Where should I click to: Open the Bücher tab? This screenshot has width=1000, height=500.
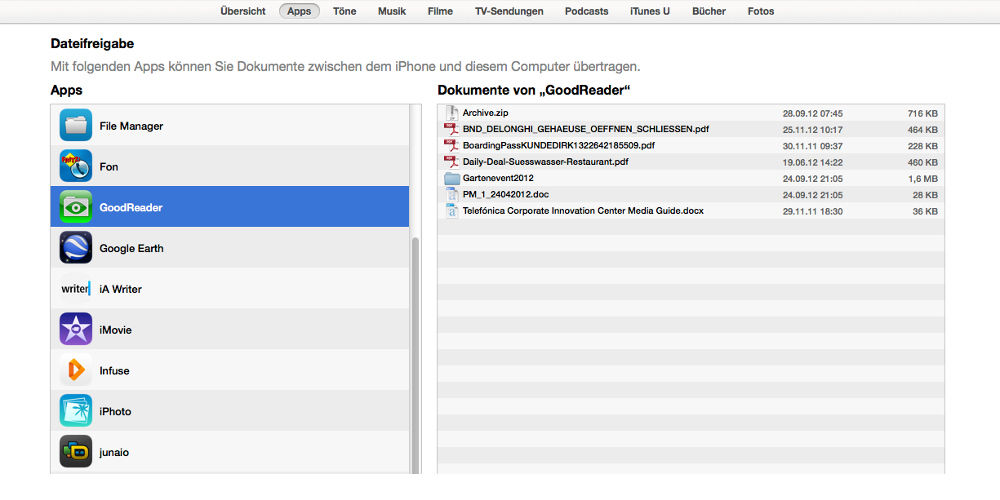(x=709, y=11)
